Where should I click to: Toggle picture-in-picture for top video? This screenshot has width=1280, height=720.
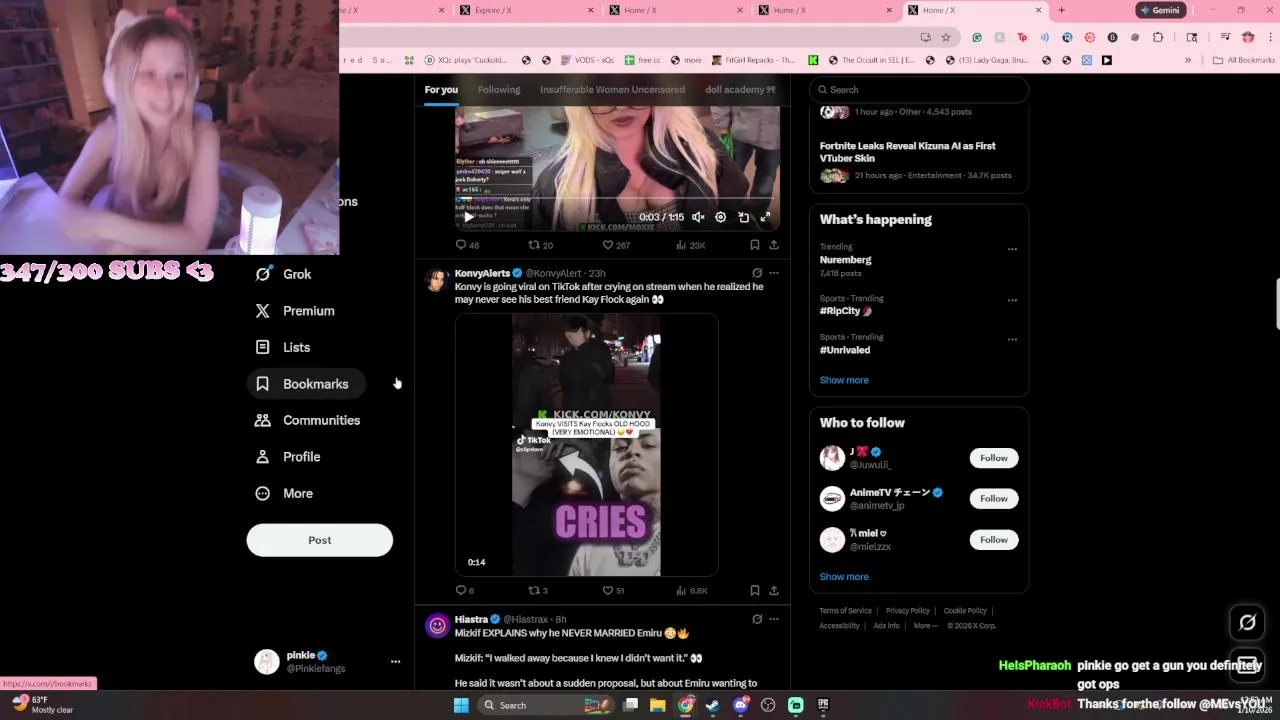pos(743,217)
